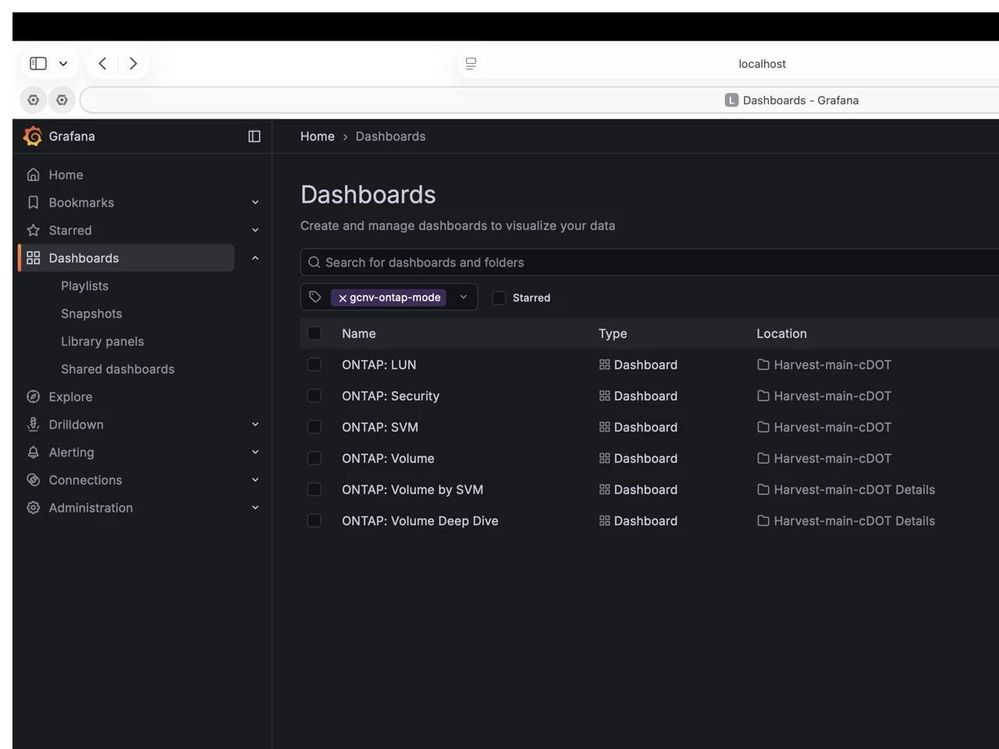Expand the Bookmarks section chevron

pos(255,203)
